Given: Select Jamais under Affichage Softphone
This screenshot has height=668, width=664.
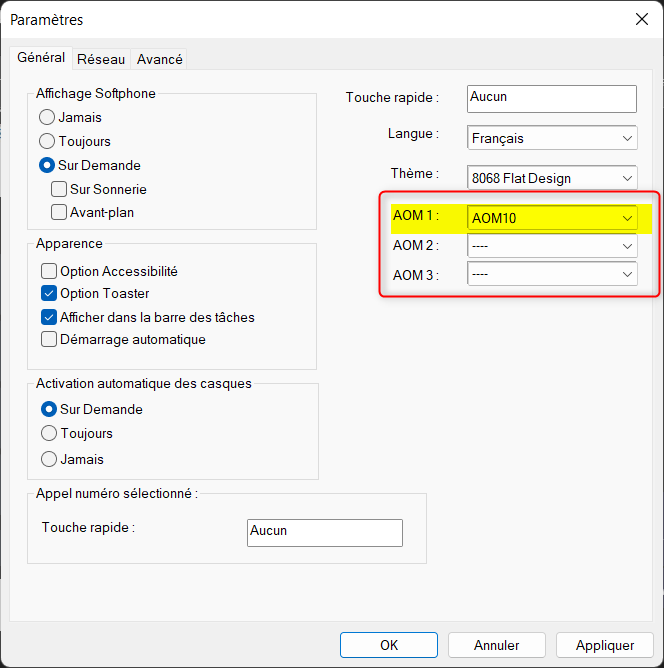Looking at the screenshot, I should 47,118.
